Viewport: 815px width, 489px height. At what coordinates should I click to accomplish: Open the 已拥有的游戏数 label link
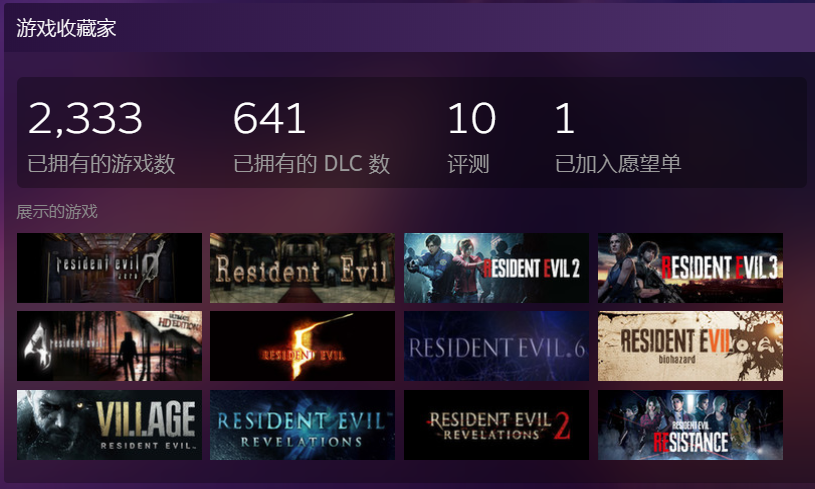101,164
